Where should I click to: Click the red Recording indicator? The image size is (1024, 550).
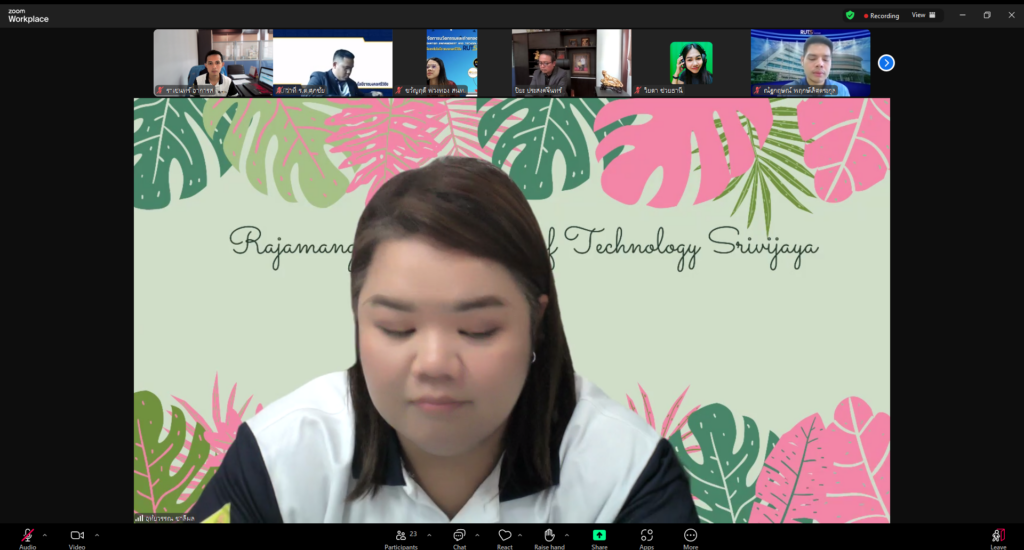pos(882,16)
